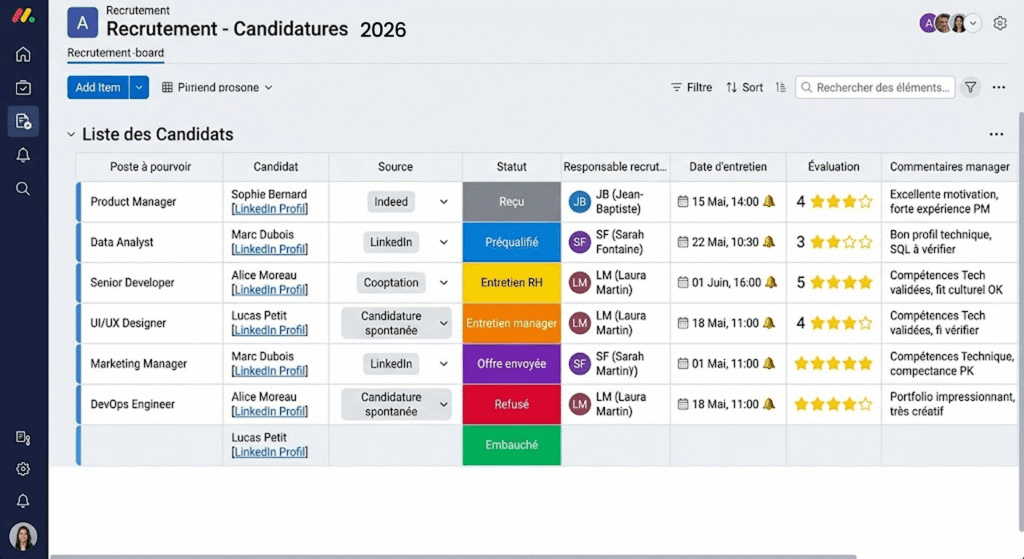The width and height of the screenshot is (1024, 559).
Task: Click the Filtre button
Action: (x=692, y=88)
